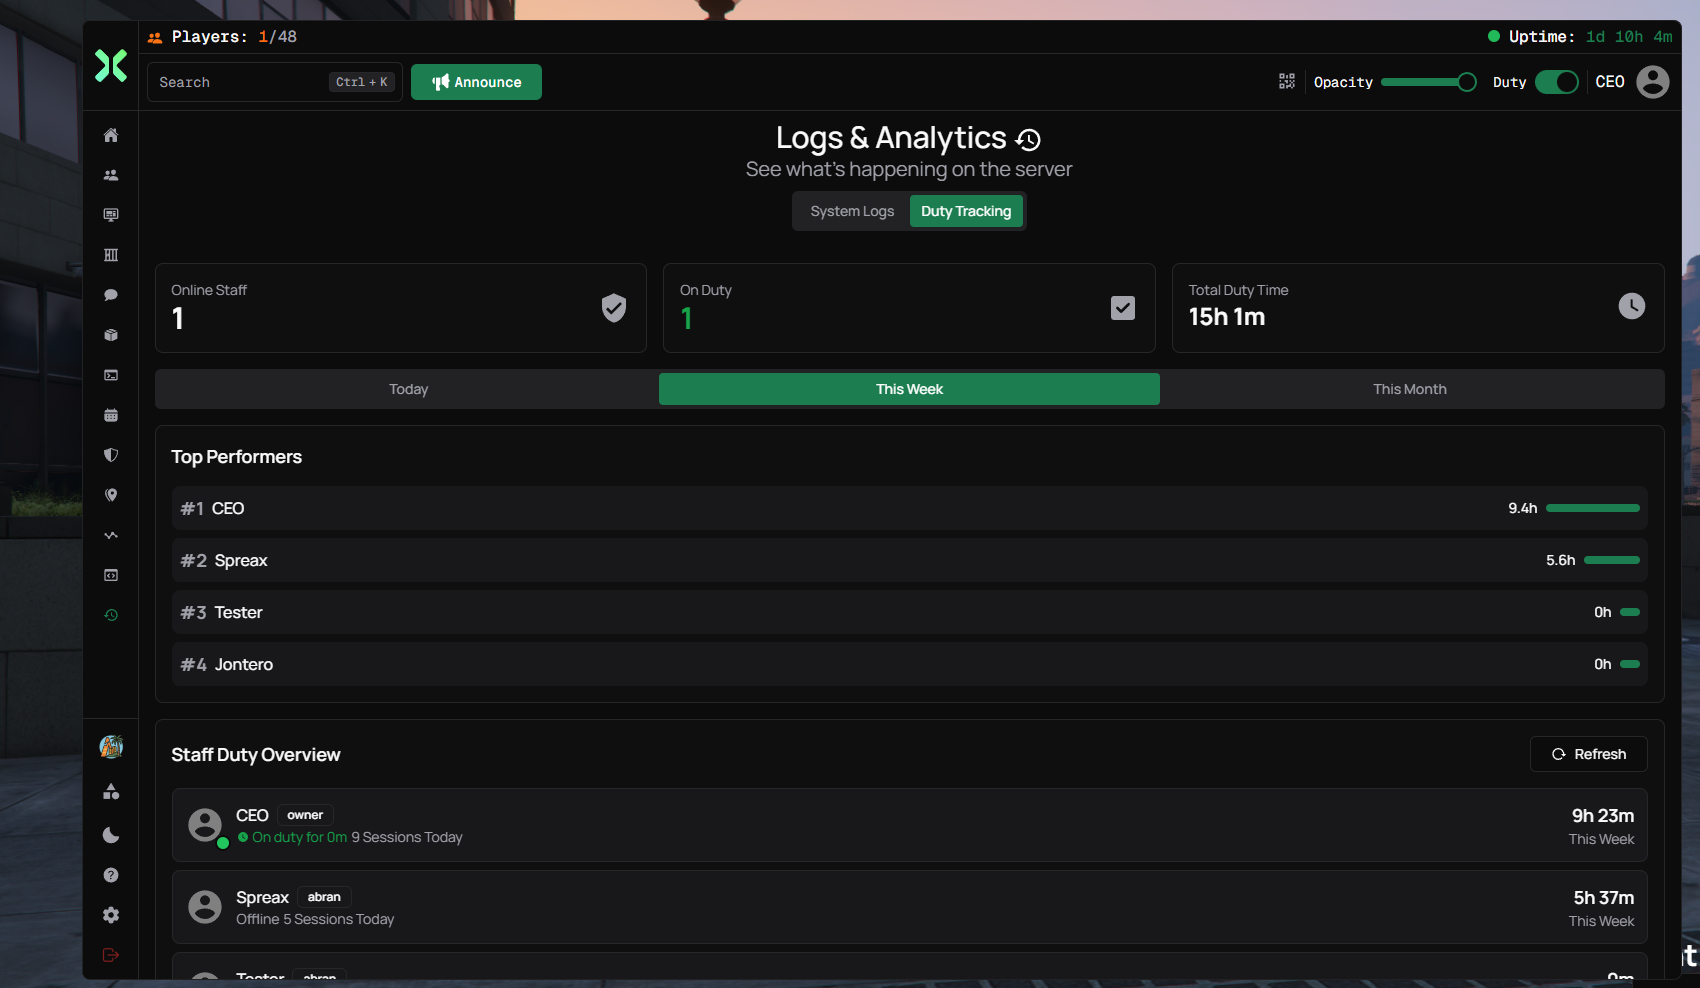The height and width of the screenshot is (988, 1700).
Task: Open the QR code scanner icon
Action: pyautogui.click(x=1287, y=81)
